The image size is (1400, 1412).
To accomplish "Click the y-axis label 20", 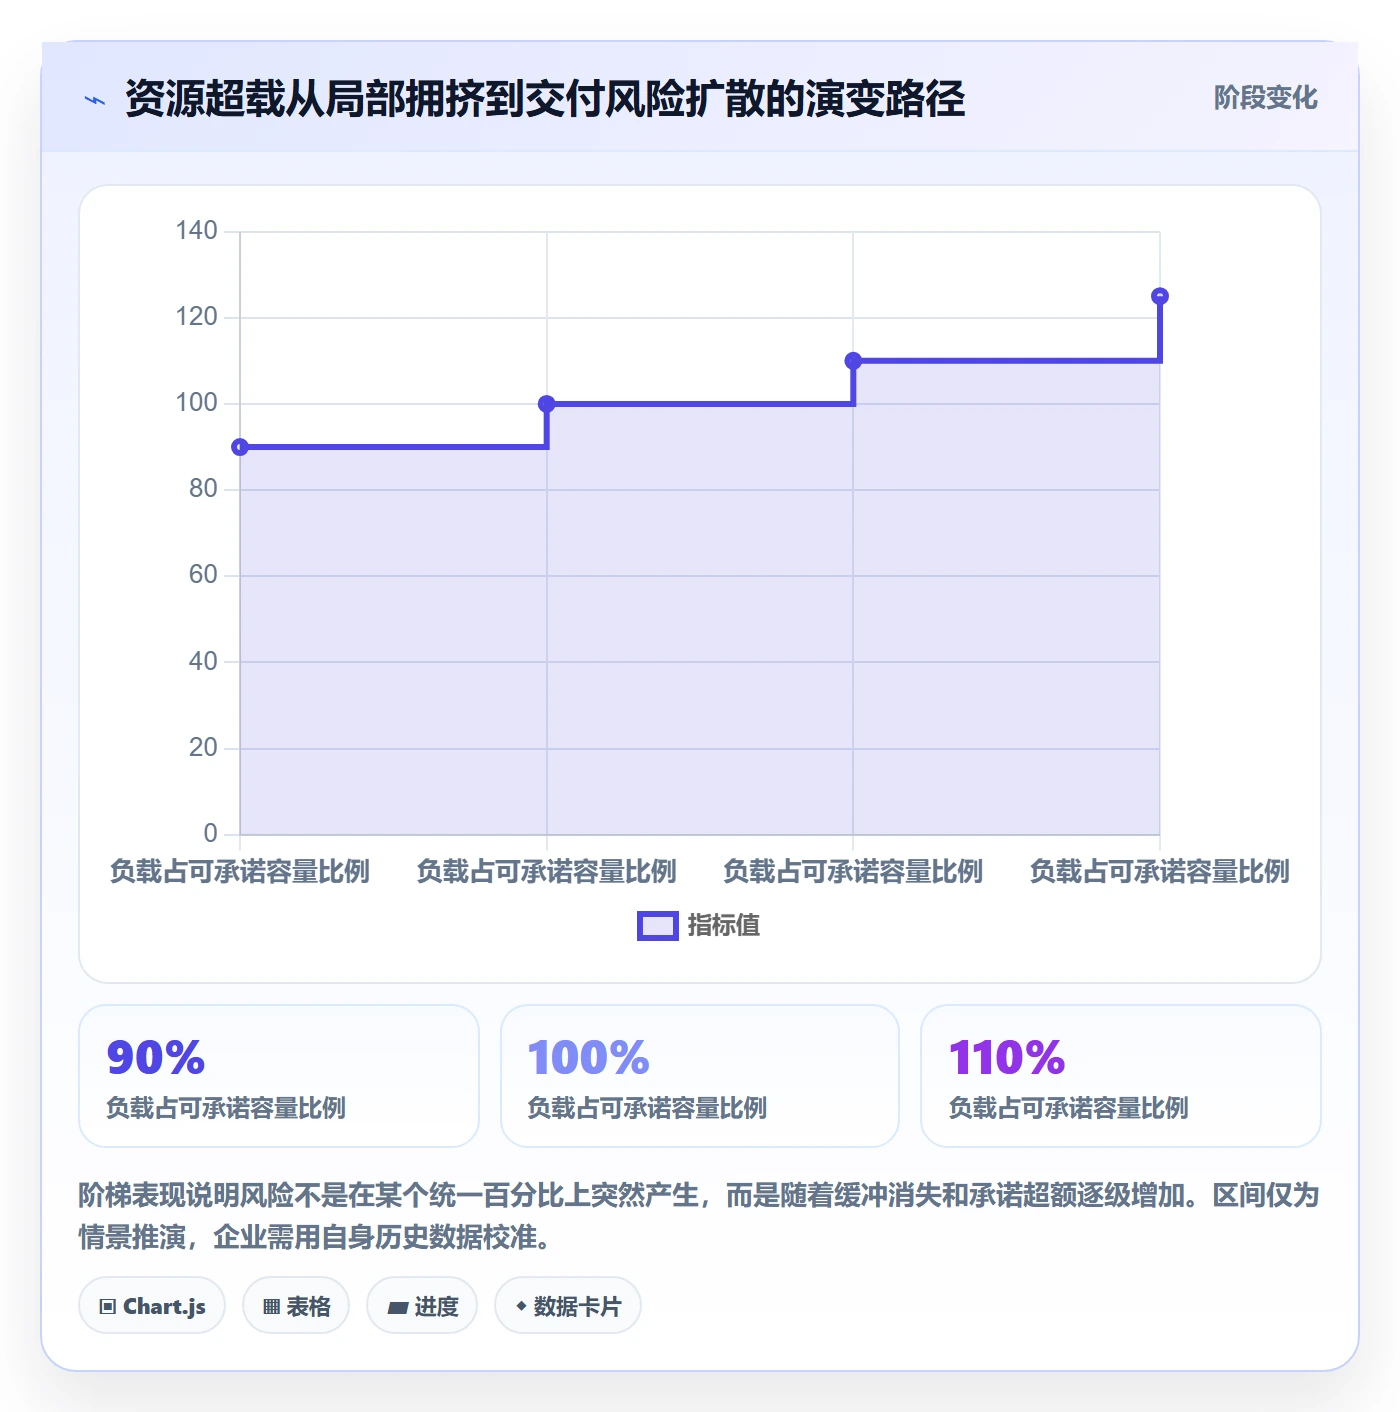I will pos(203,748).
